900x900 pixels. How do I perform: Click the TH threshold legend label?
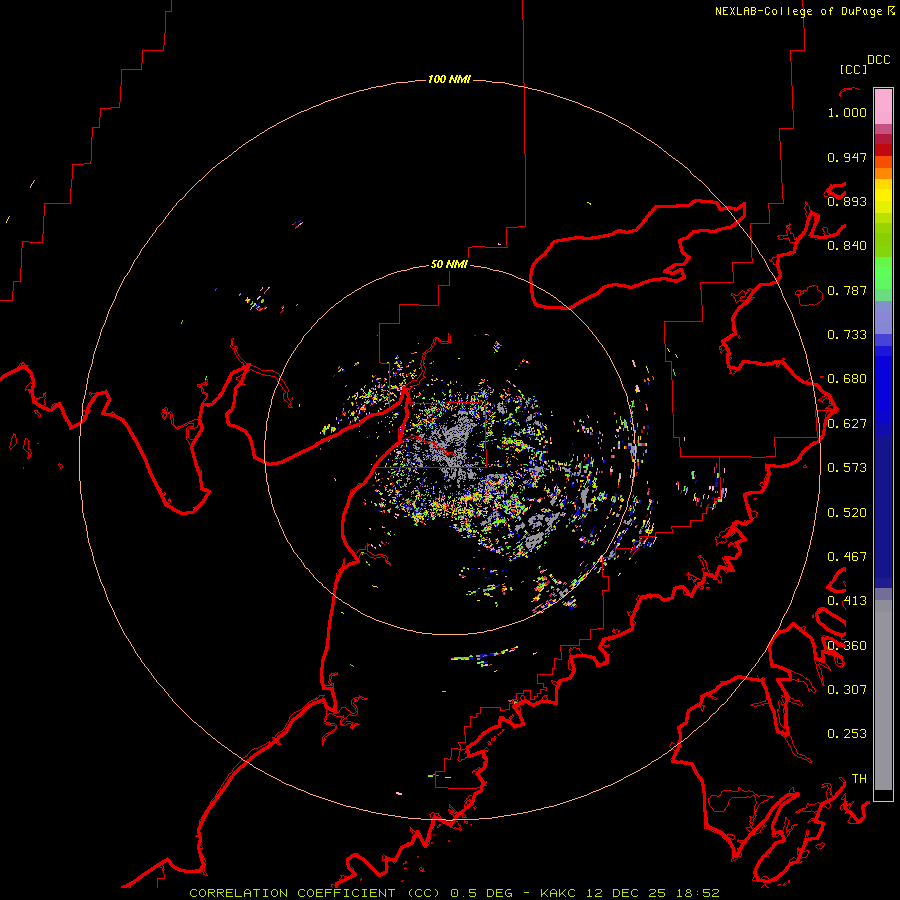point(859,779)
